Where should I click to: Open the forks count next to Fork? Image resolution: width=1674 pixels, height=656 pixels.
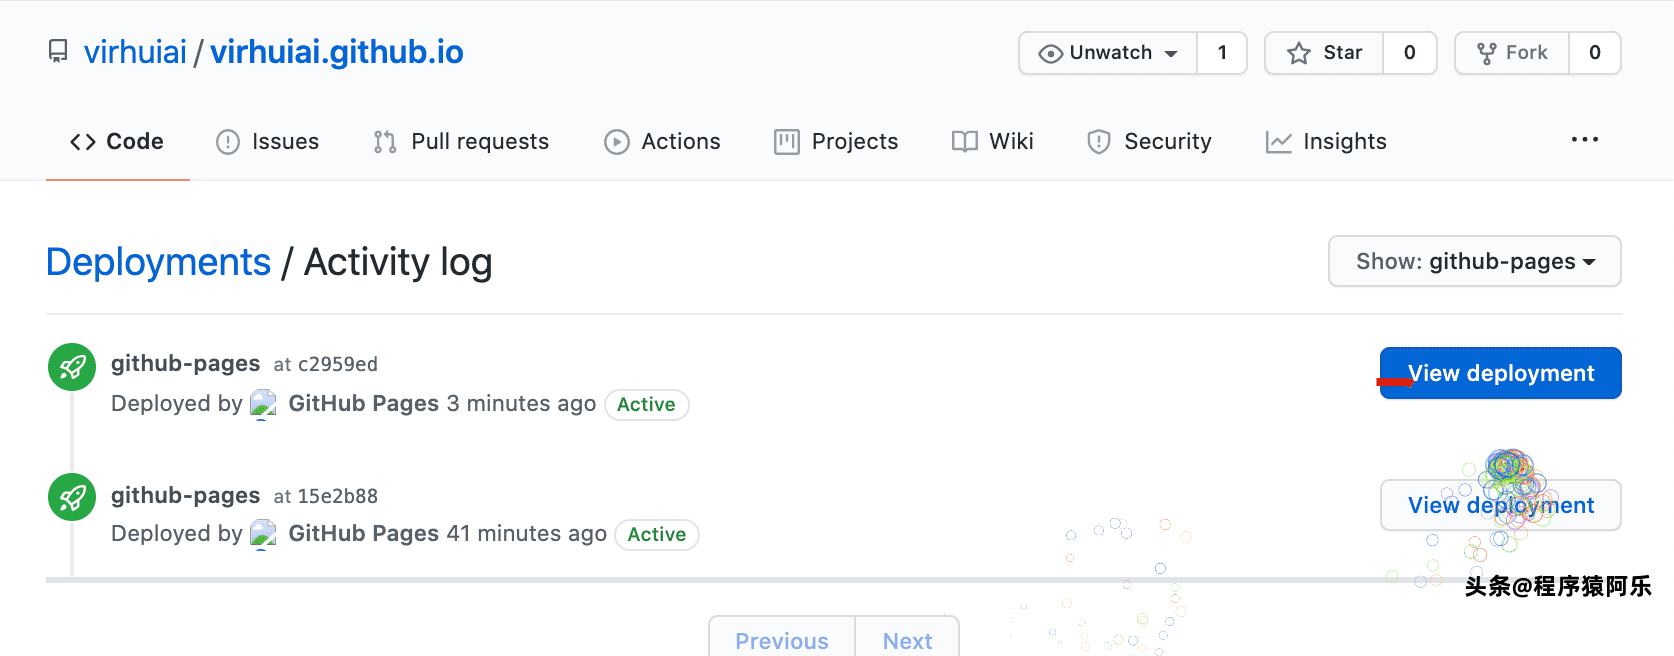coord(1595,53)
